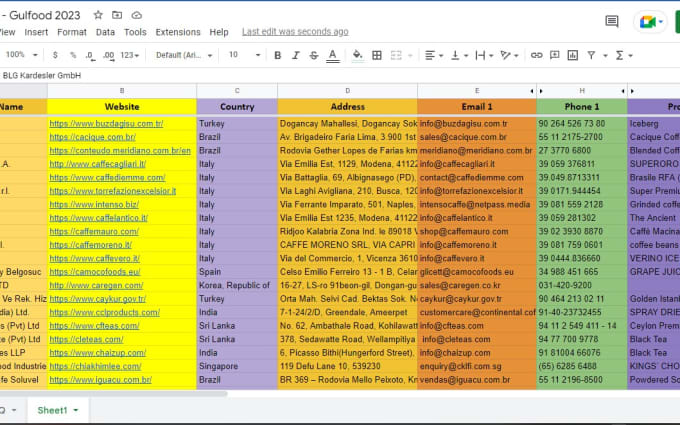680x425 pixels.
Task: Expand hidden columns right of column H
Action: tap(623, 91)
